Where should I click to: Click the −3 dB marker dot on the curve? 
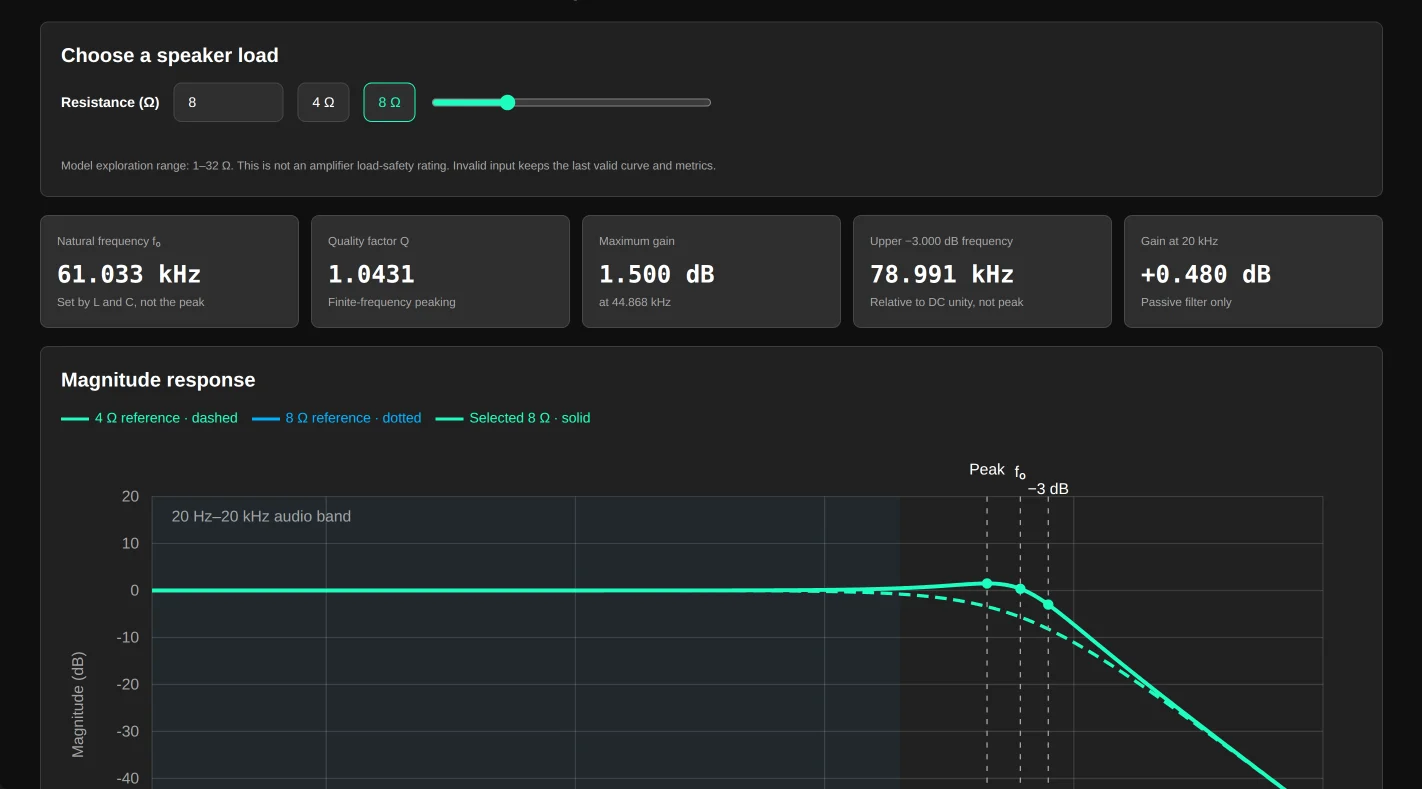coord(1048,604)
